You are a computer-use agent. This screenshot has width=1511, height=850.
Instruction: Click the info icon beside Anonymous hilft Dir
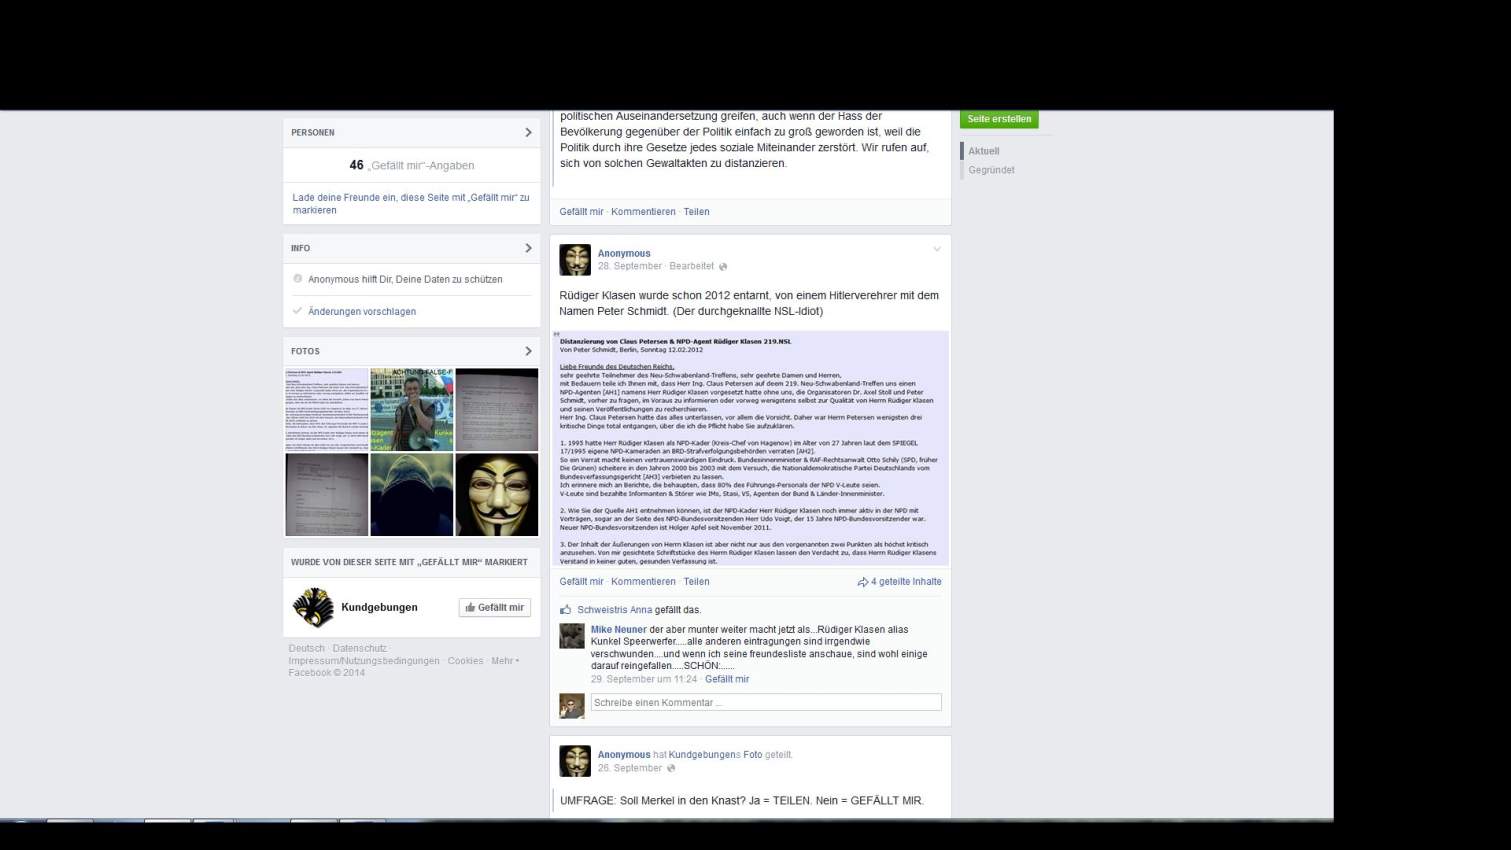coord(297,279)
